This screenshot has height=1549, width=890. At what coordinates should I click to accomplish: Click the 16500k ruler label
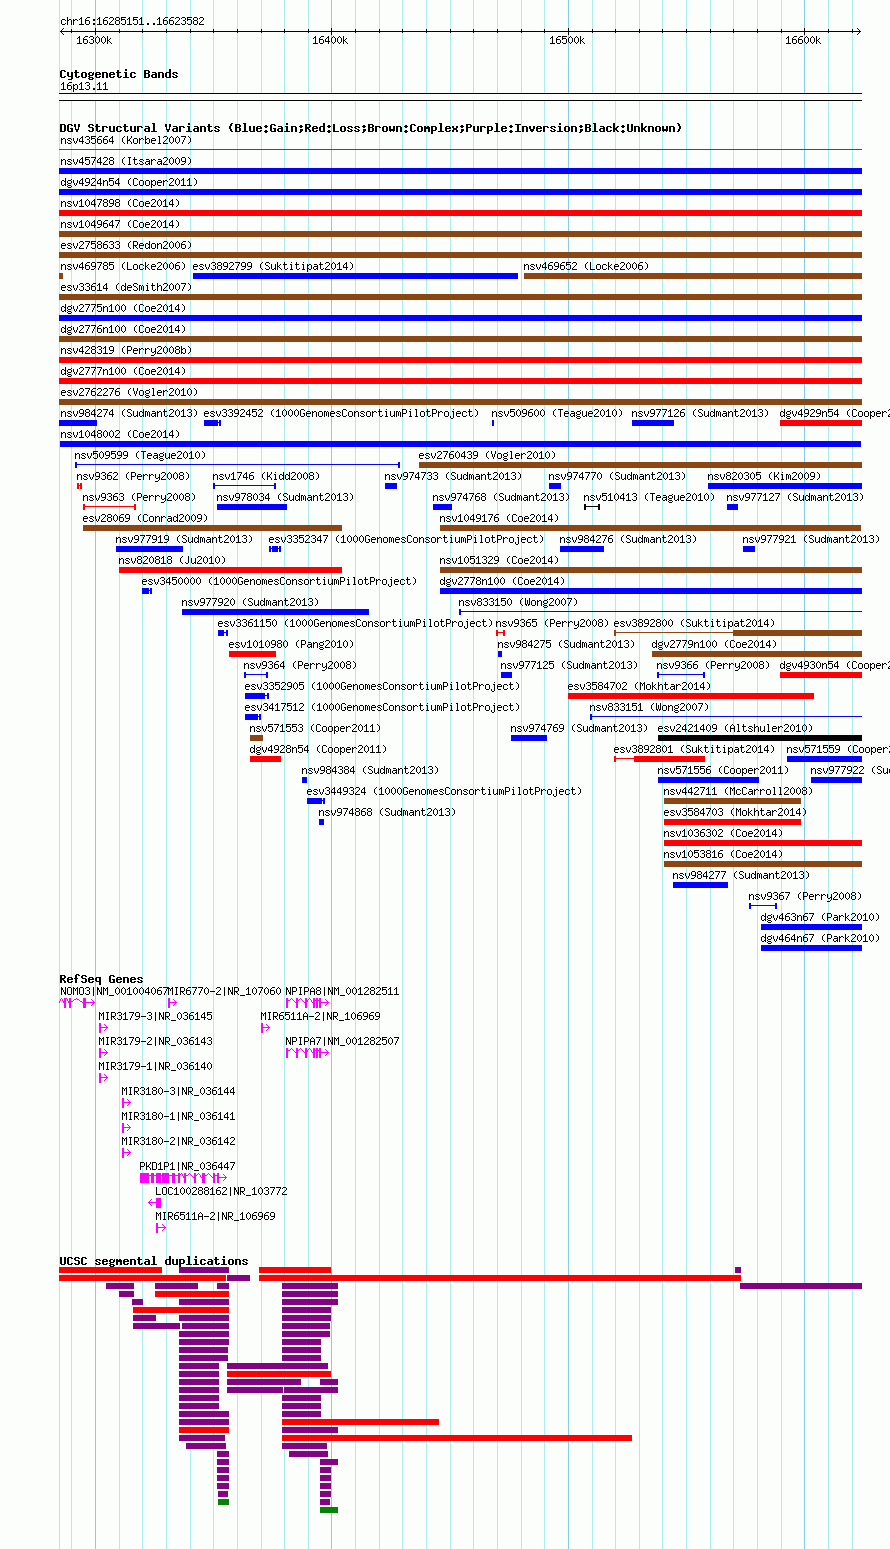[x=567, y=40]
